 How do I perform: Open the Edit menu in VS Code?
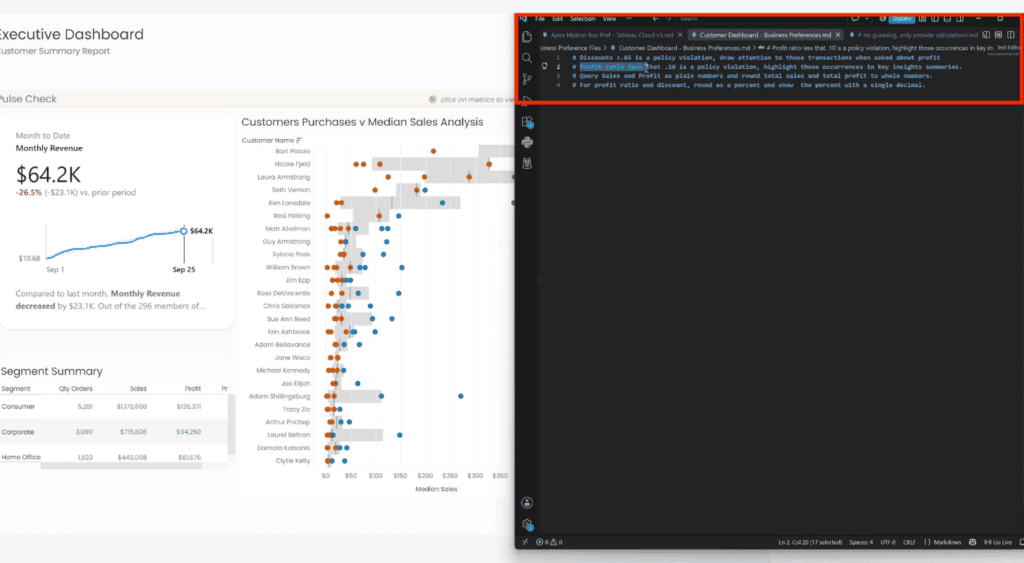coord(557,19)
